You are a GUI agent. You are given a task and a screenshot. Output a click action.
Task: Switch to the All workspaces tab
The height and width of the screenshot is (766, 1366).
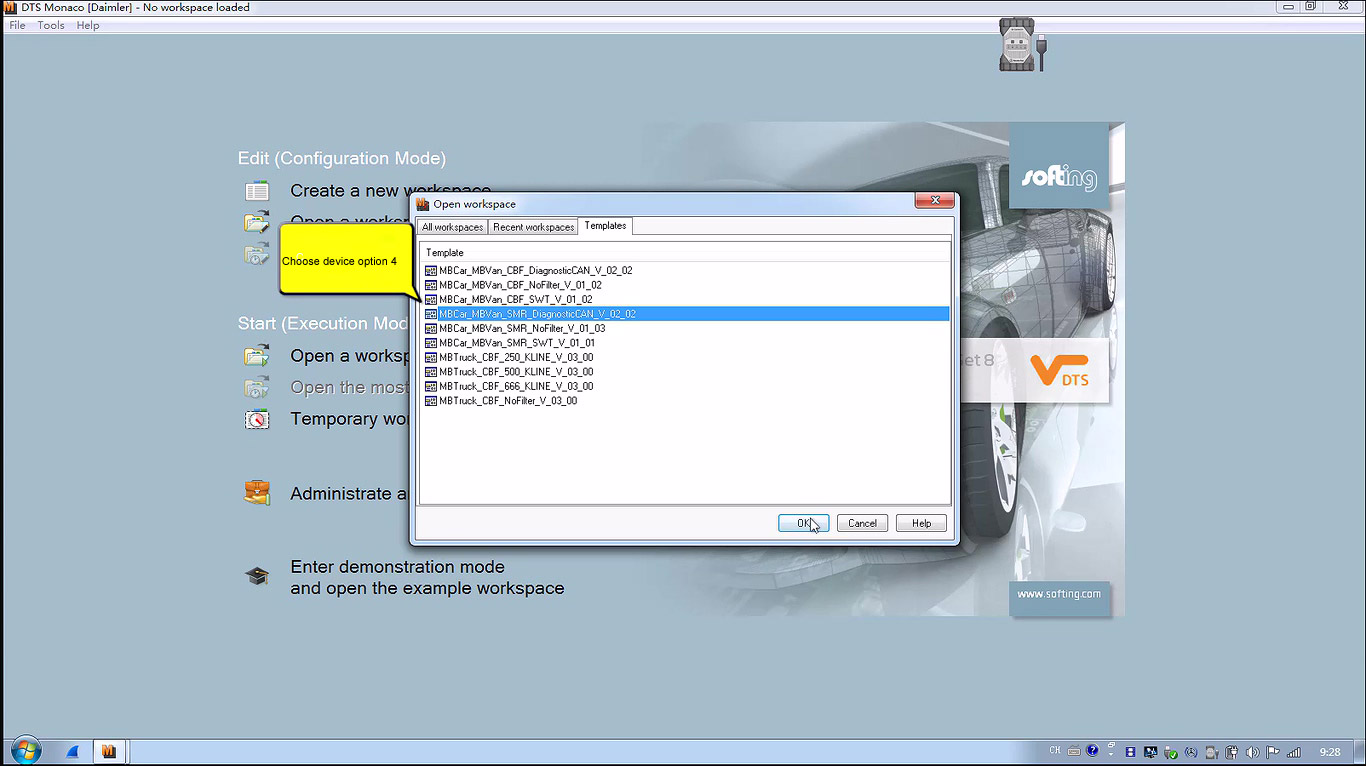pyautogui.click(x=452, y=227)
